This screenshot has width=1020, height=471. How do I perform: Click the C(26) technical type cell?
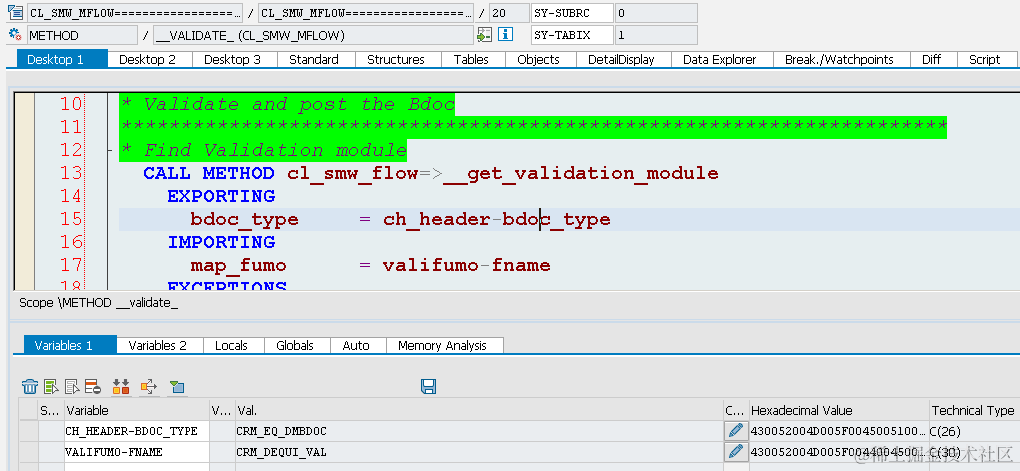974,431
